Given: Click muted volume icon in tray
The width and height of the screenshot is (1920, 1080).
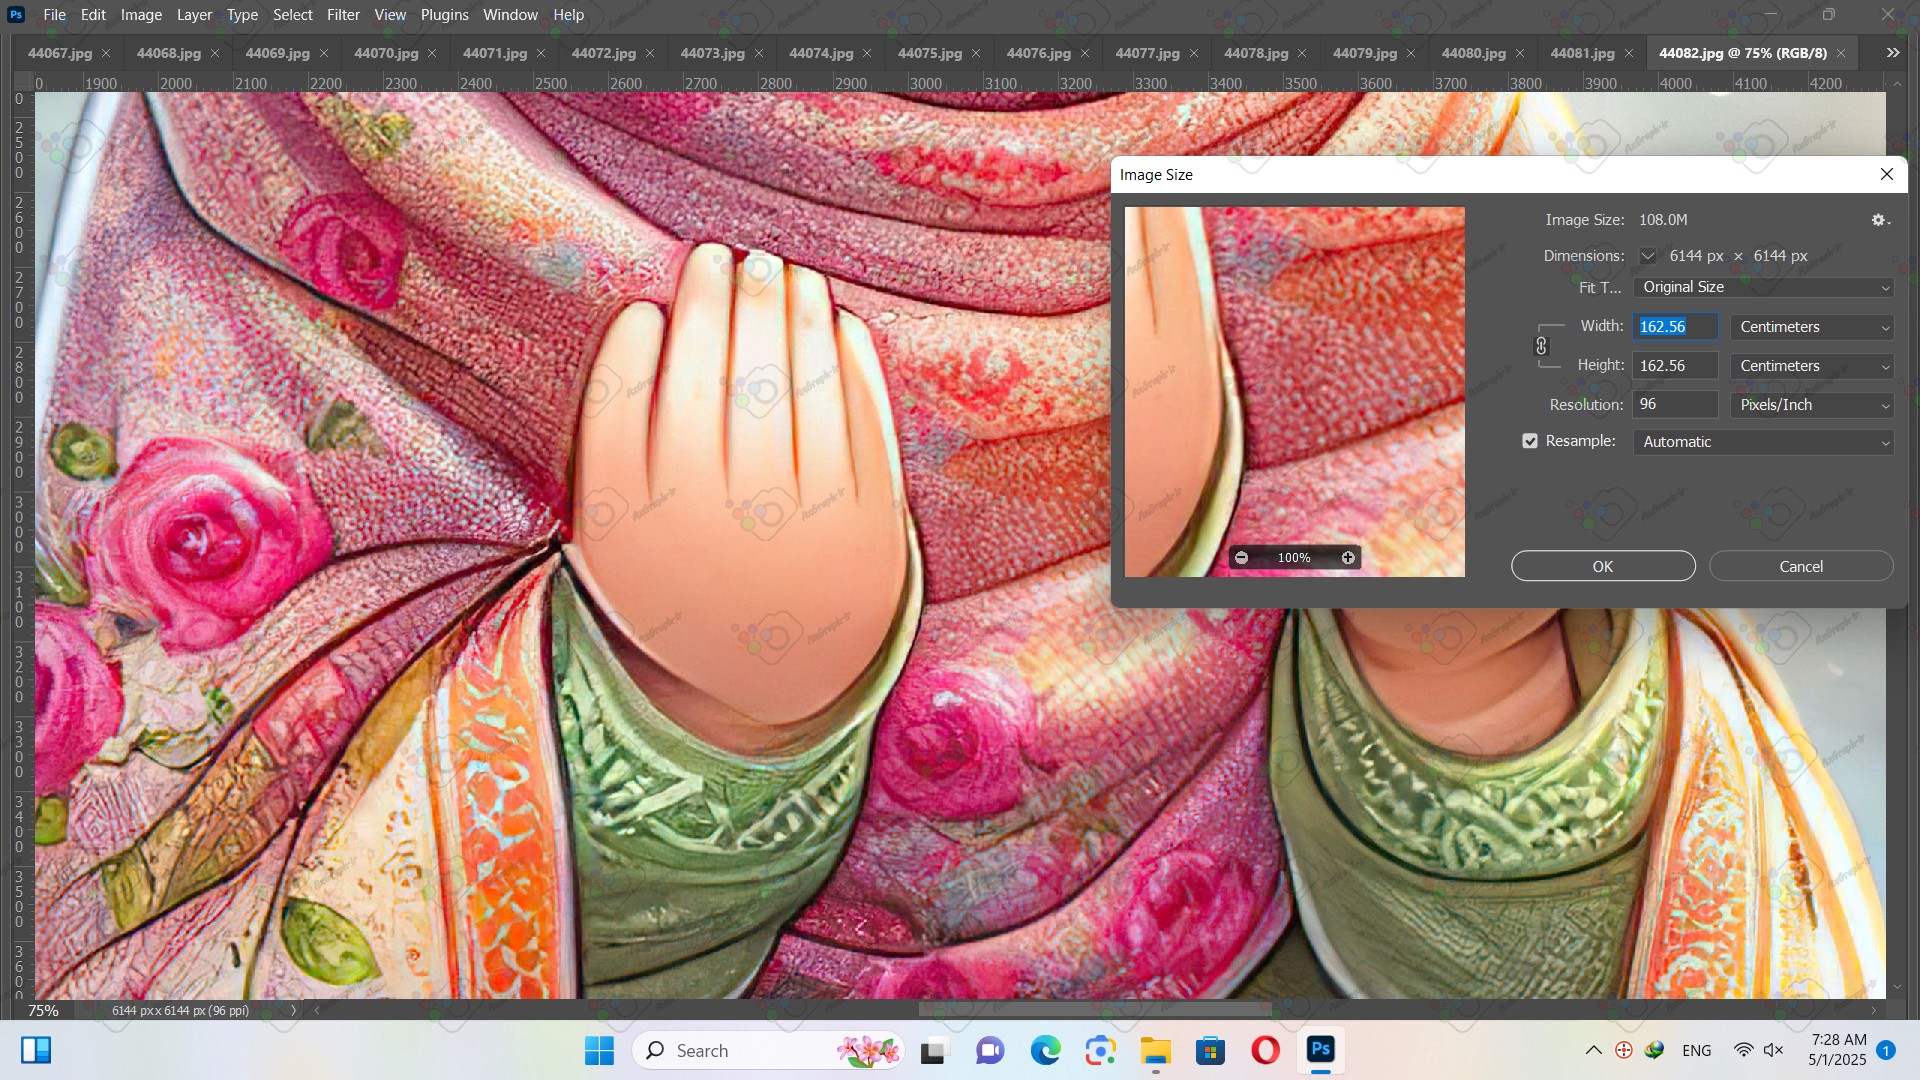Looking at the screenshot, I should [x=1774, y=1051].
